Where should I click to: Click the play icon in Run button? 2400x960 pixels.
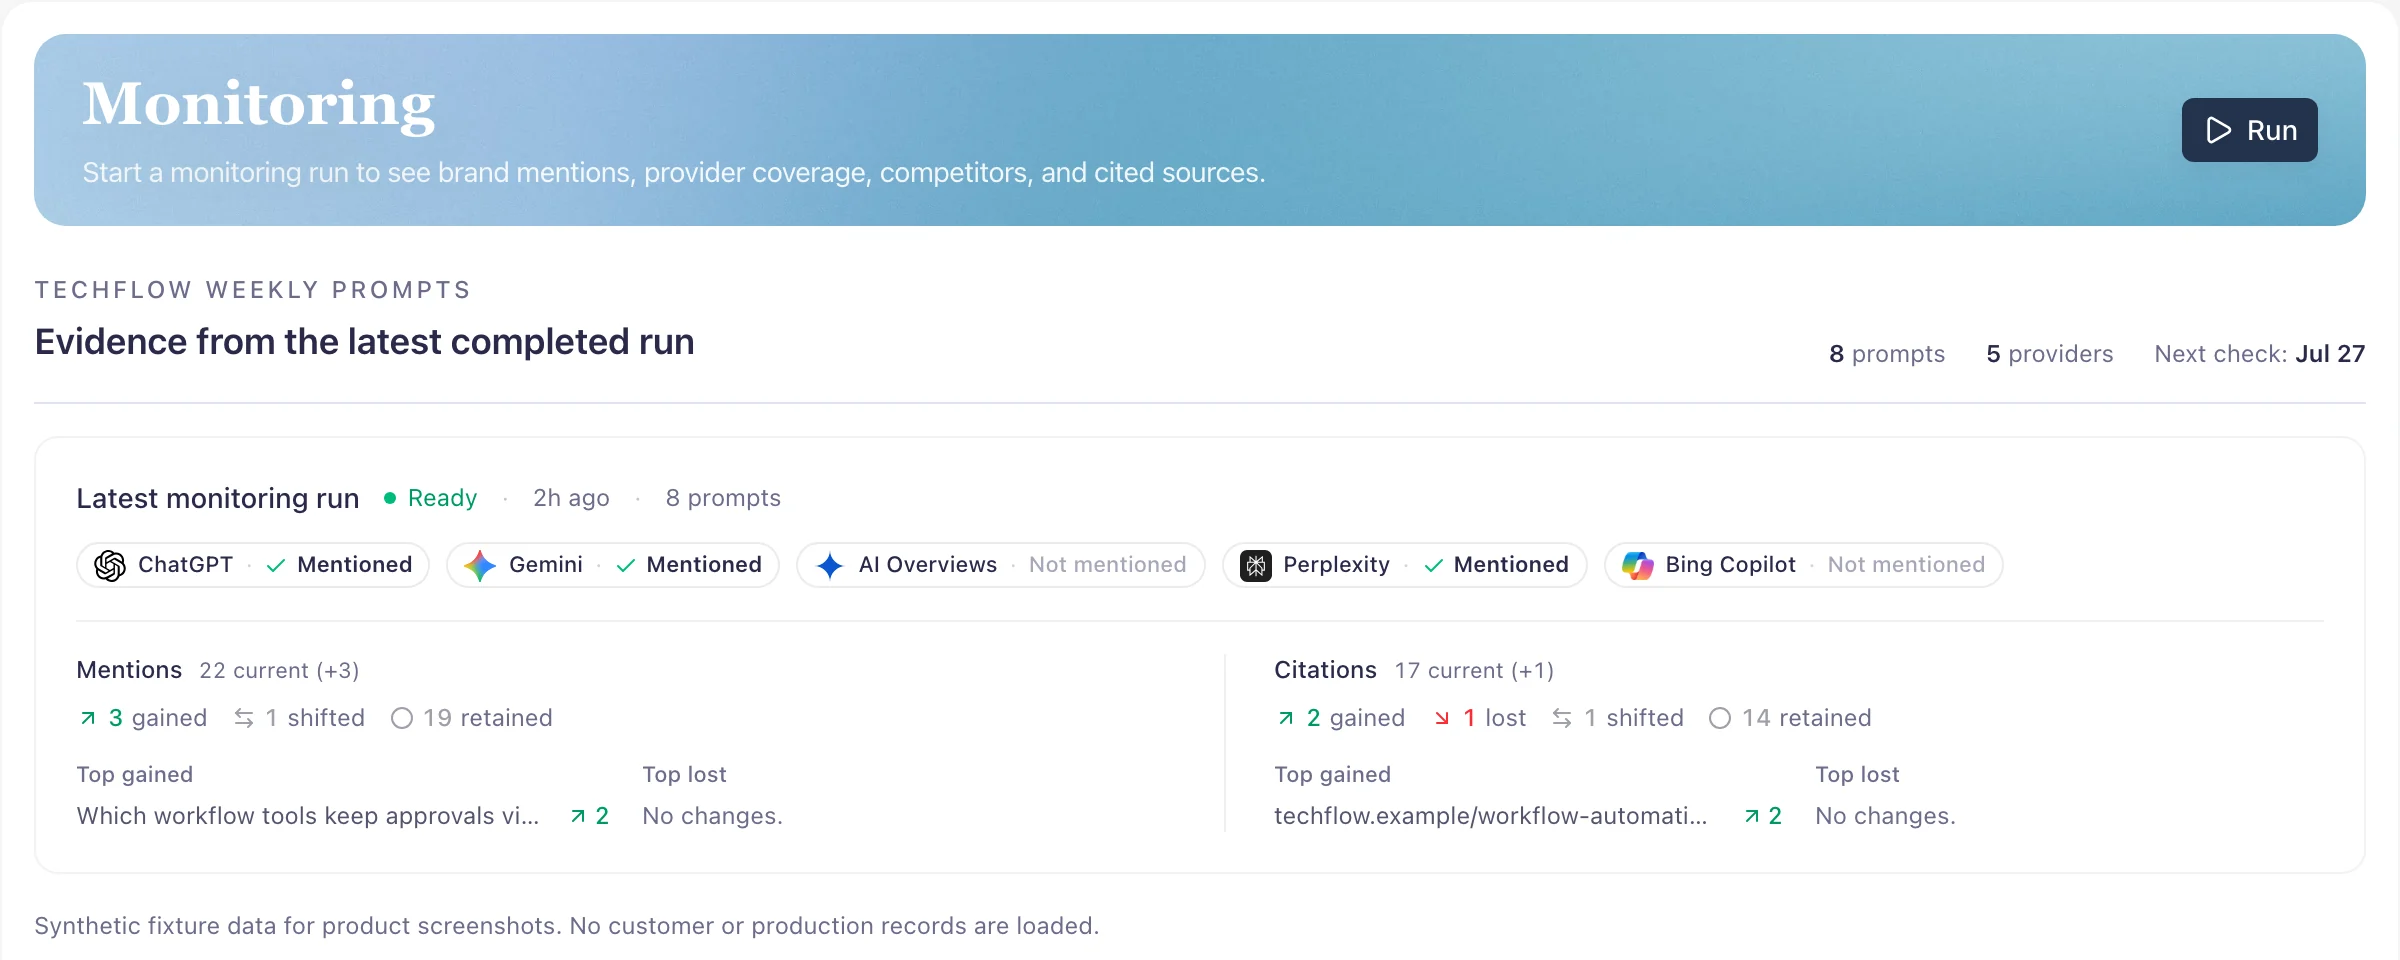pos(2218,130)
